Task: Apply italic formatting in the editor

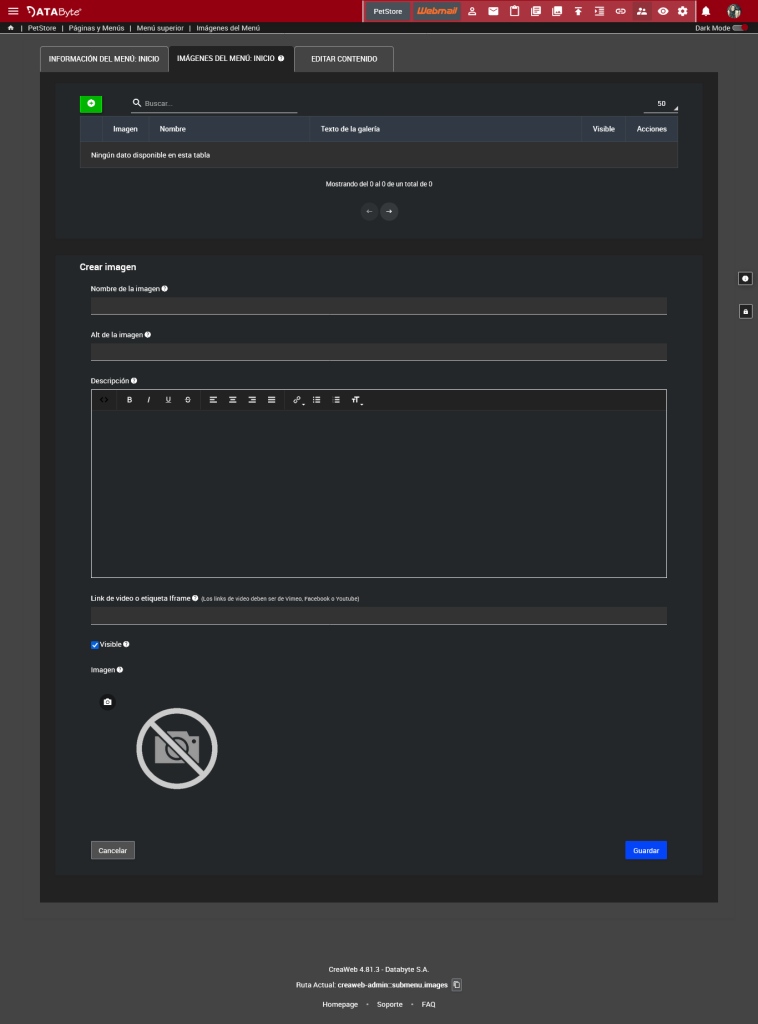Action: tap(149, 400)
